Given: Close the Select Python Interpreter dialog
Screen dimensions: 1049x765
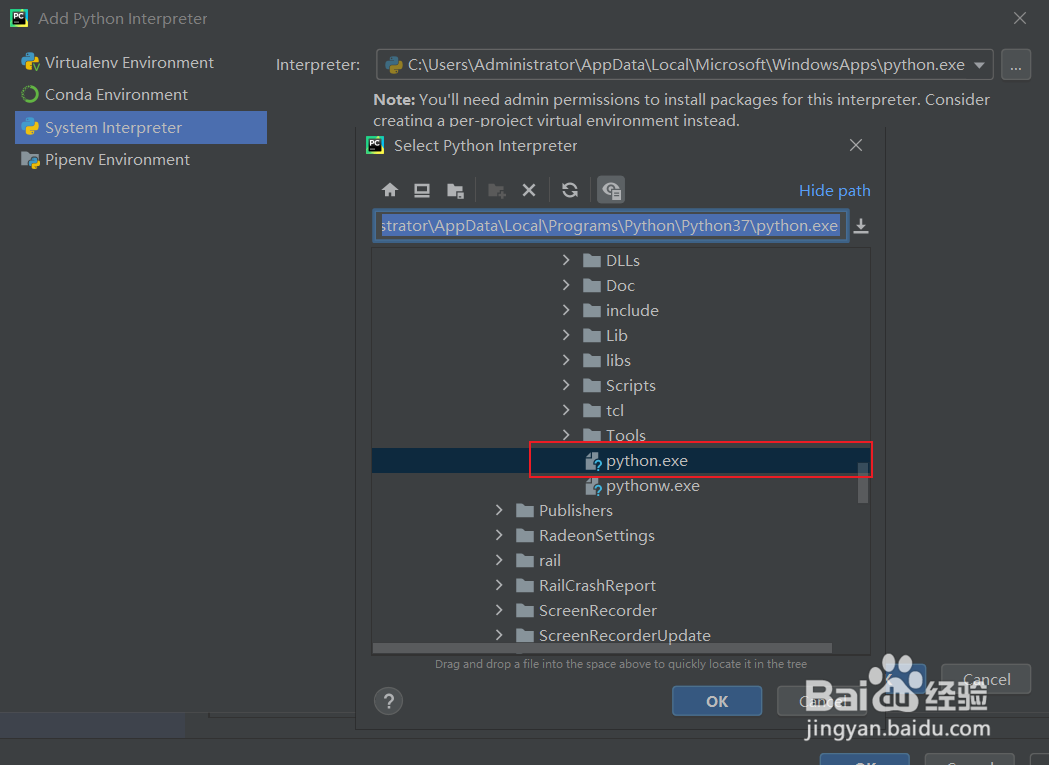Looking at the screenshot, I should click(856, 145).
